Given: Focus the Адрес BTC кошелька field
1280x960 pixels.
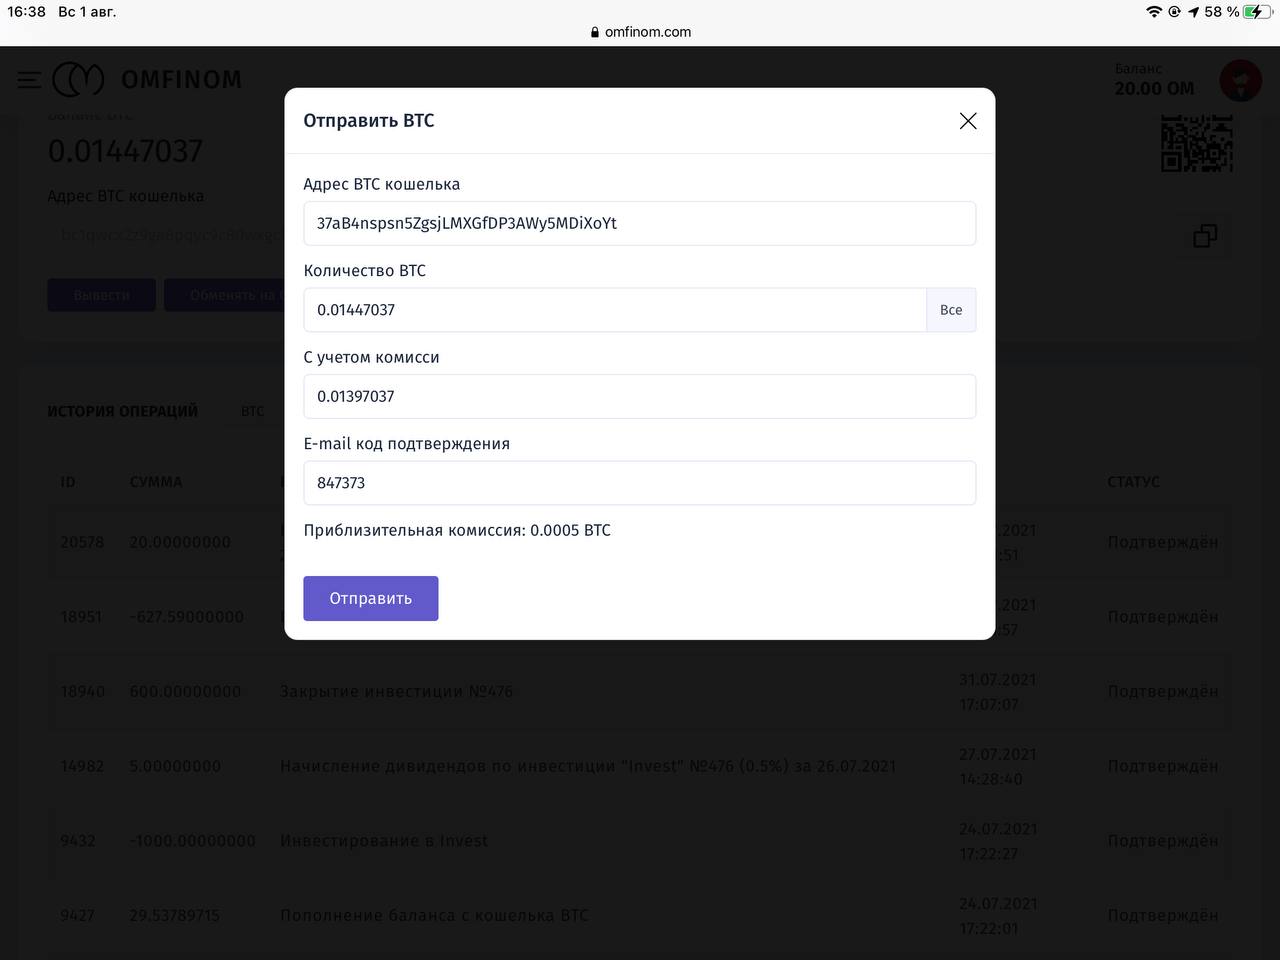Looking at the screenshot, I should pyautogui.click(x=639, y=223).
